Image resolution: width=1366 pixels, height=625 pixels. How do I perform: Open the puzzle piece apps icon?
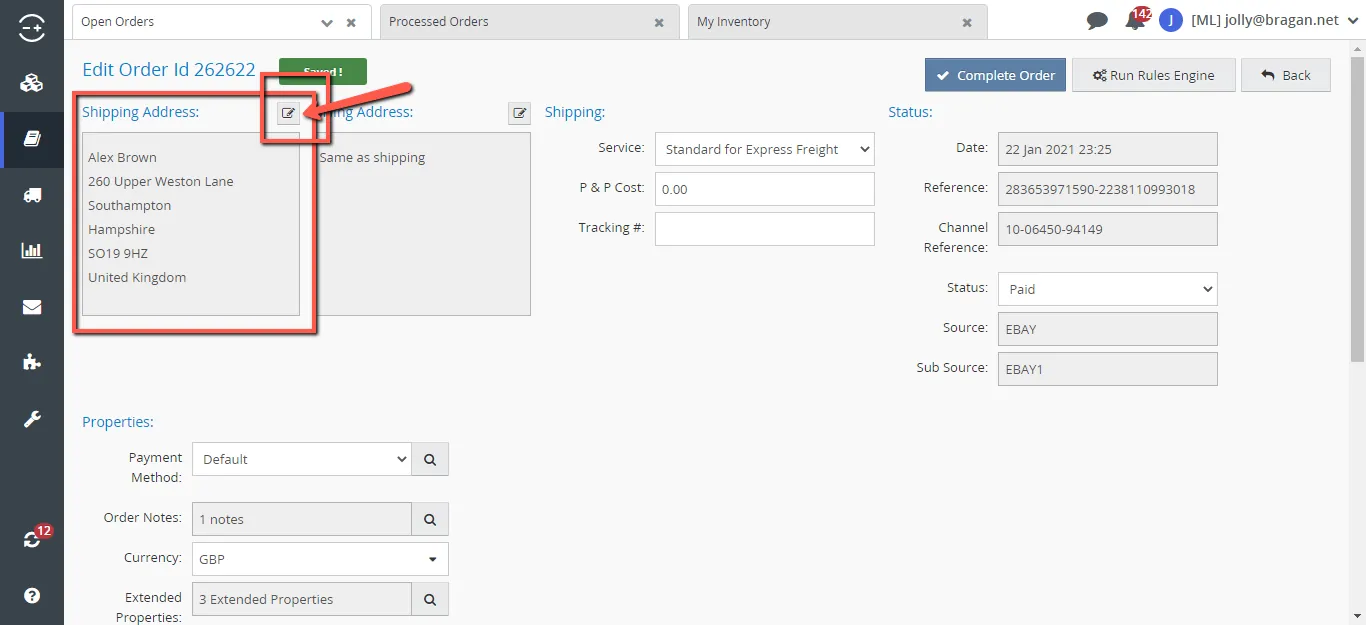(x=32, y=363)
